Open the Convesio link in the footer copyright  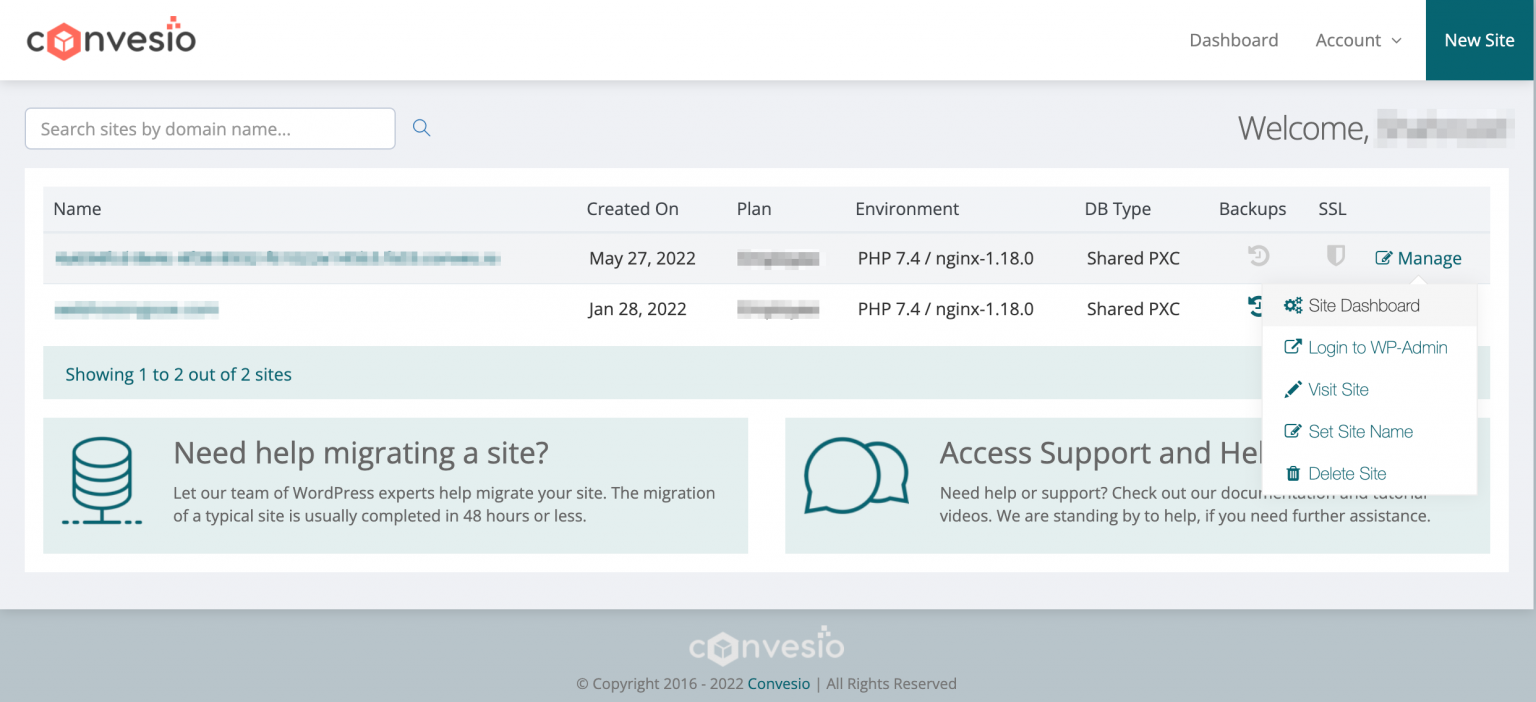(779, 683)
